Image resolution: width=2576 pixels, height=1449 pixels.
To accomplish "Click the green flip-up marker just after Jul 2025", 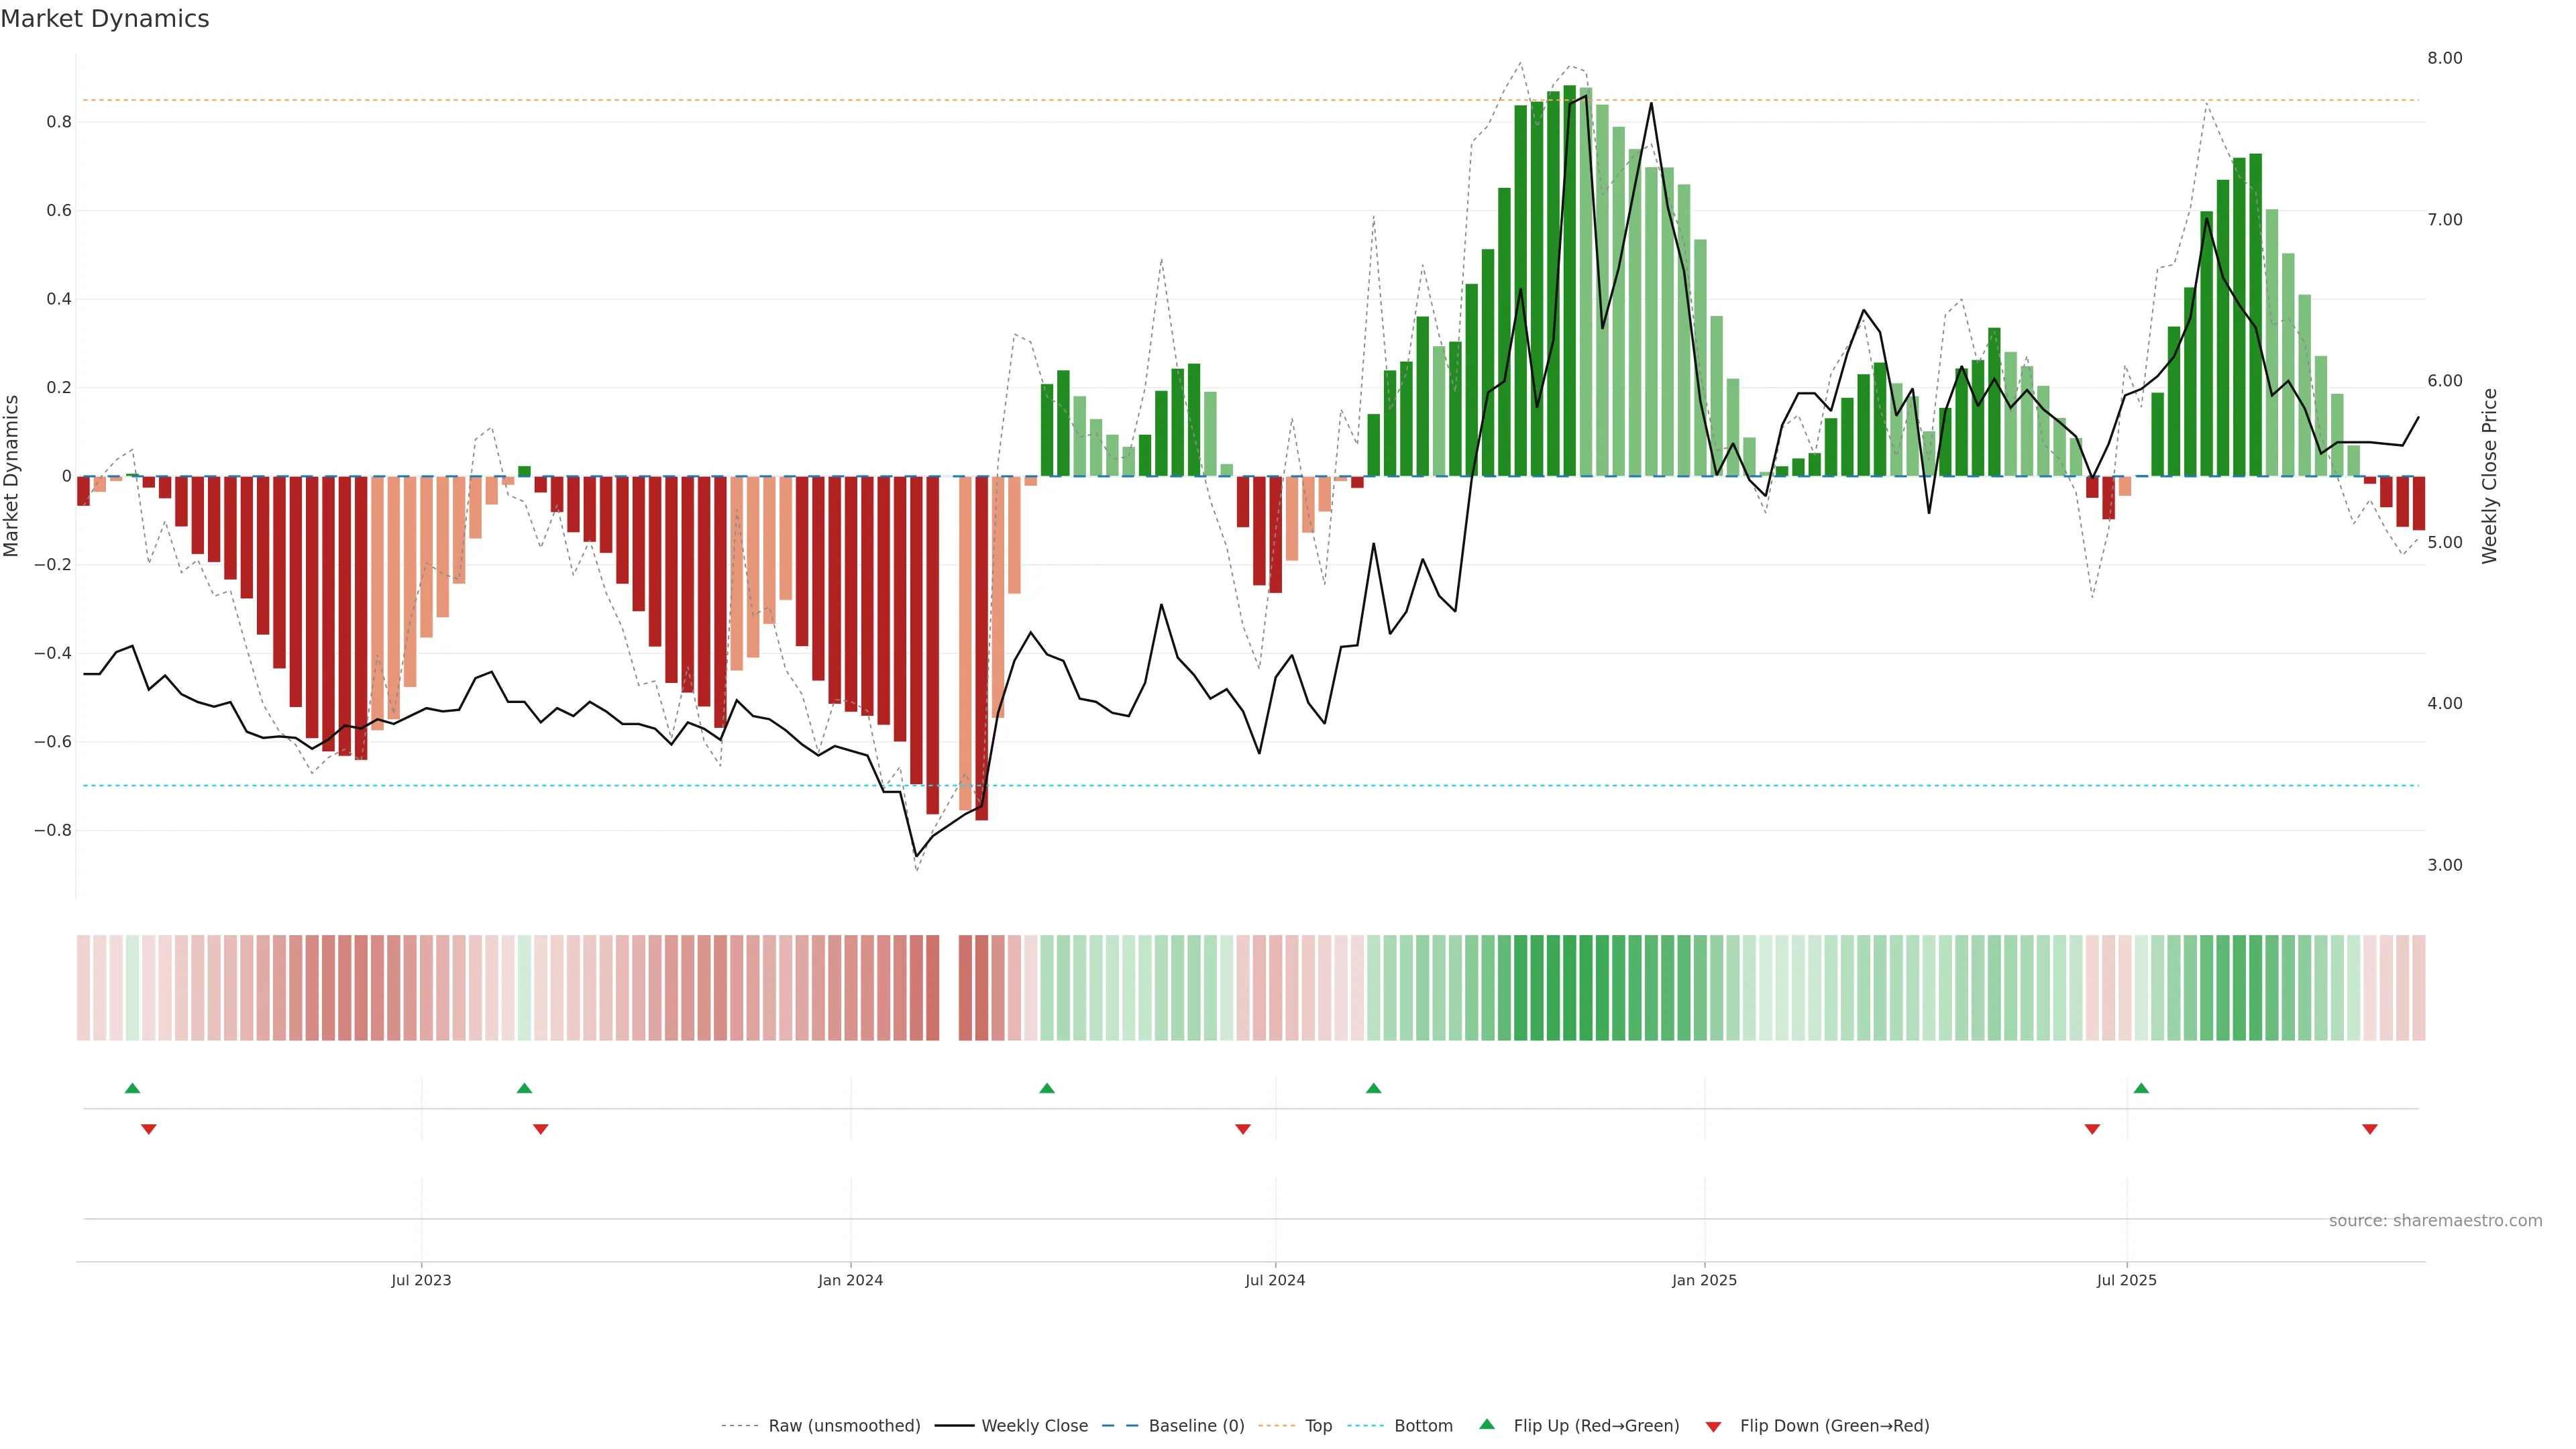I will 2141,1088.
